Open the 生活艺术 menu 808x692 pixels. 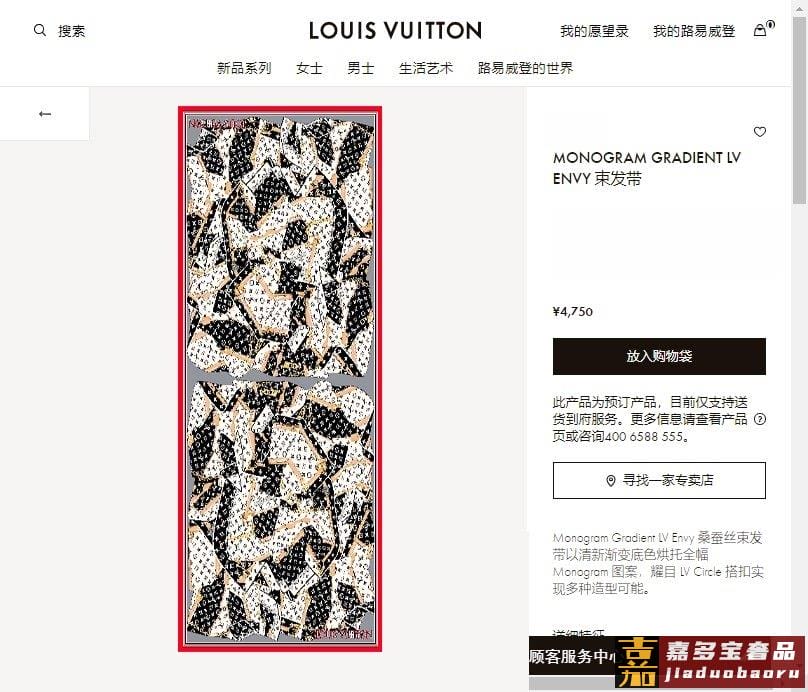click(426, 68)
